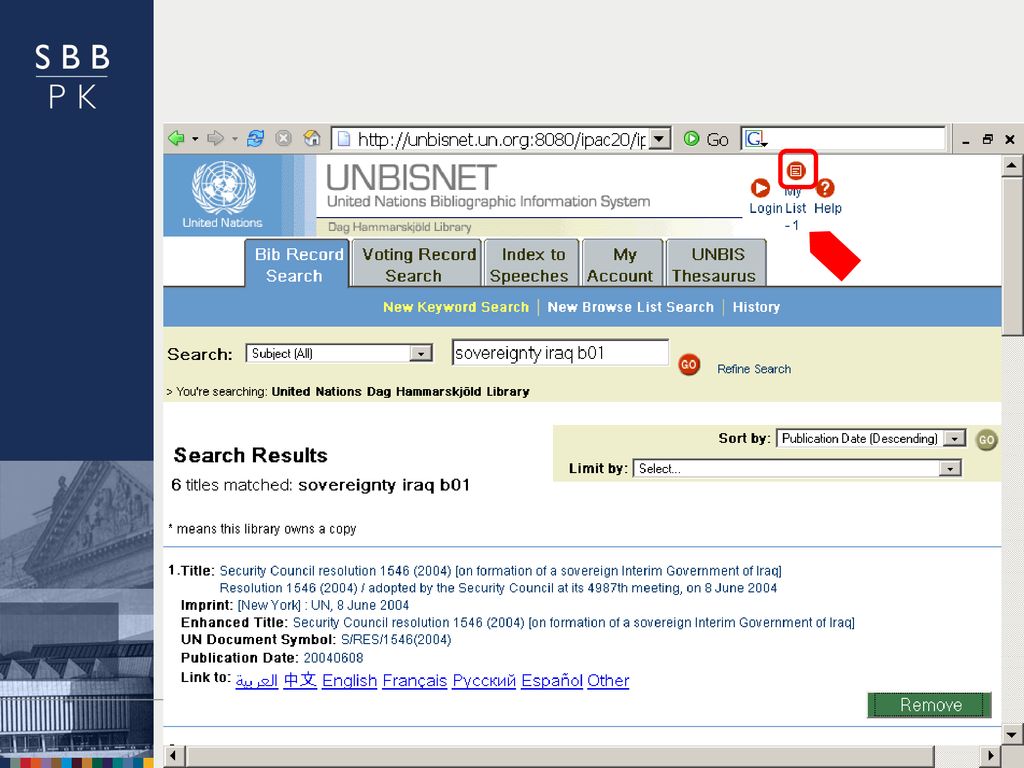Viewport: 1024px width, 768px height.
Task: Open the Forward button history dropdown arrow
Action: [234, 139]
